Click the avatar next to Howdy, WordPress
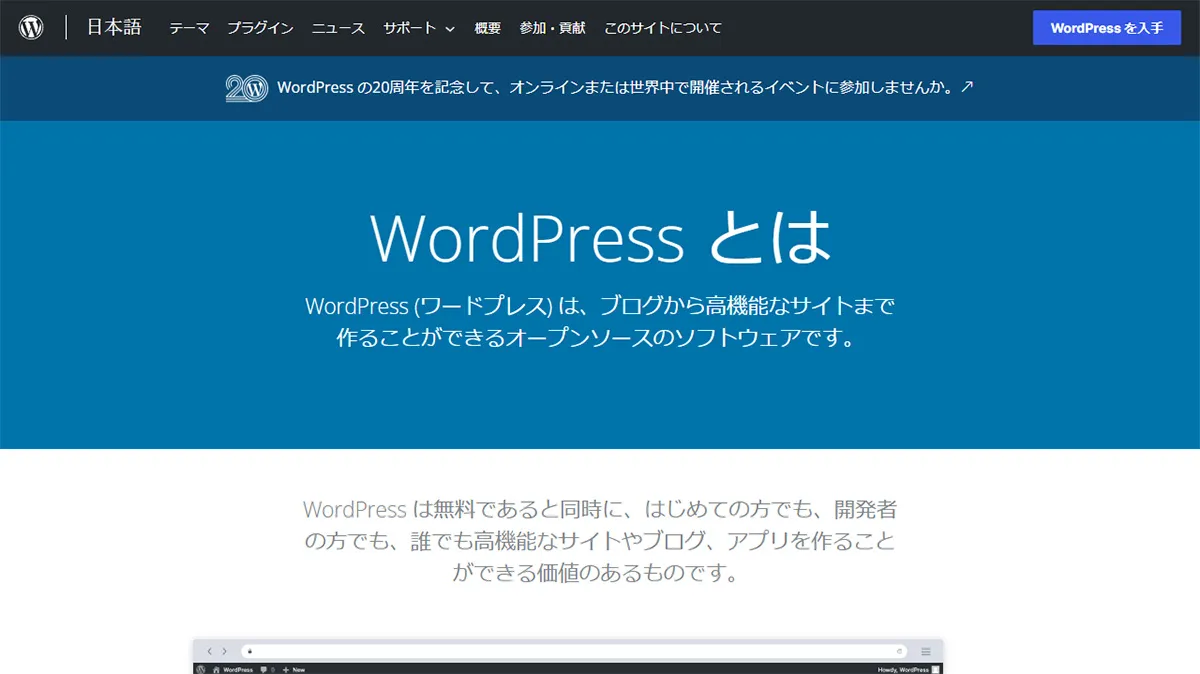This screenshot has height=674, width=1200. 934,669
